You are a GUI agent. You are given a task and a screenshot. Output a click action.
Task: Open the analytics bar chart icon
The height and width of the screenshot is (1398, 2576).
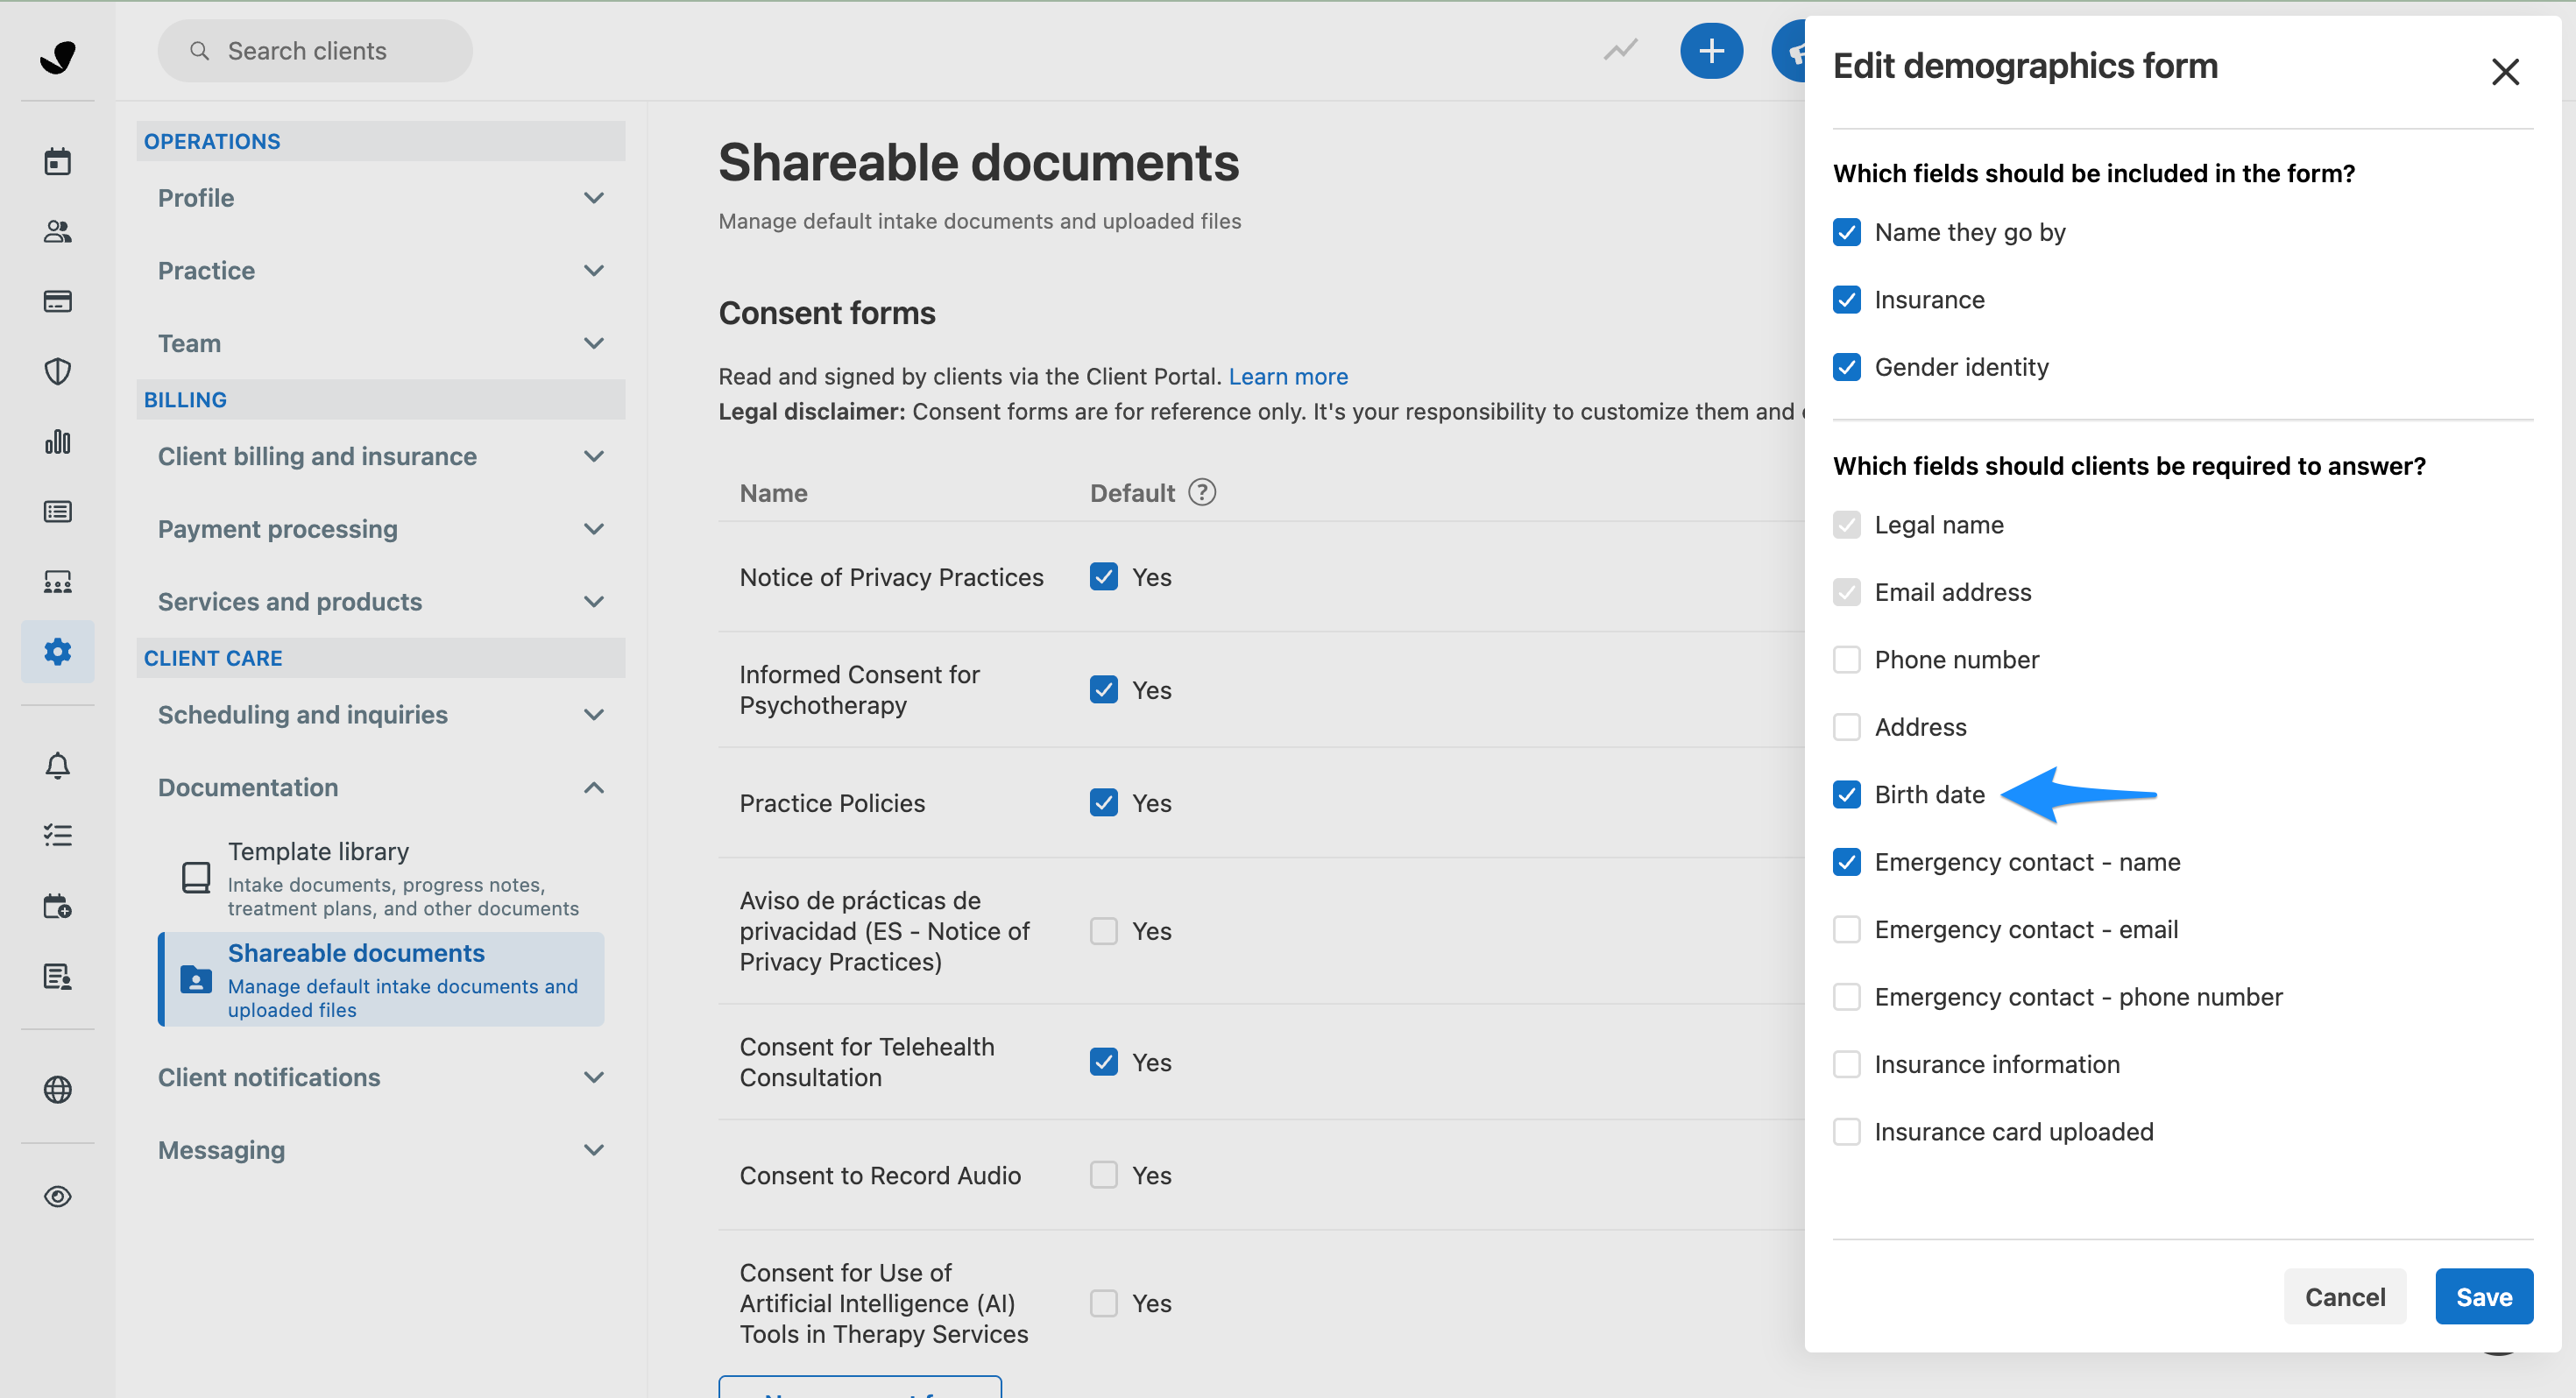coord(58,441)
